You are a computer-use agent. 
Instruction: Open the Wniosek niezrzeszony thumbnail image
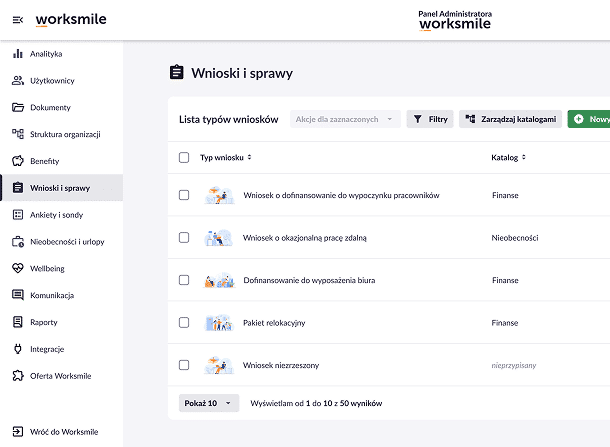click(x=218, y=365)
